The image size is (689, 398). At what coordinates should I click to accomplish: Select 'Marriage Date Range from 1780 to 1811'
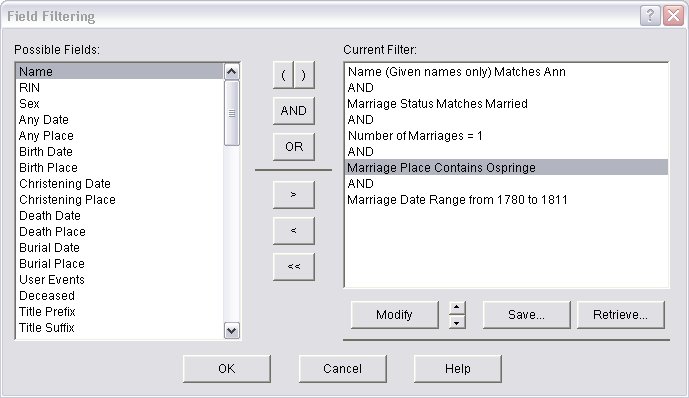click(506, 200)
